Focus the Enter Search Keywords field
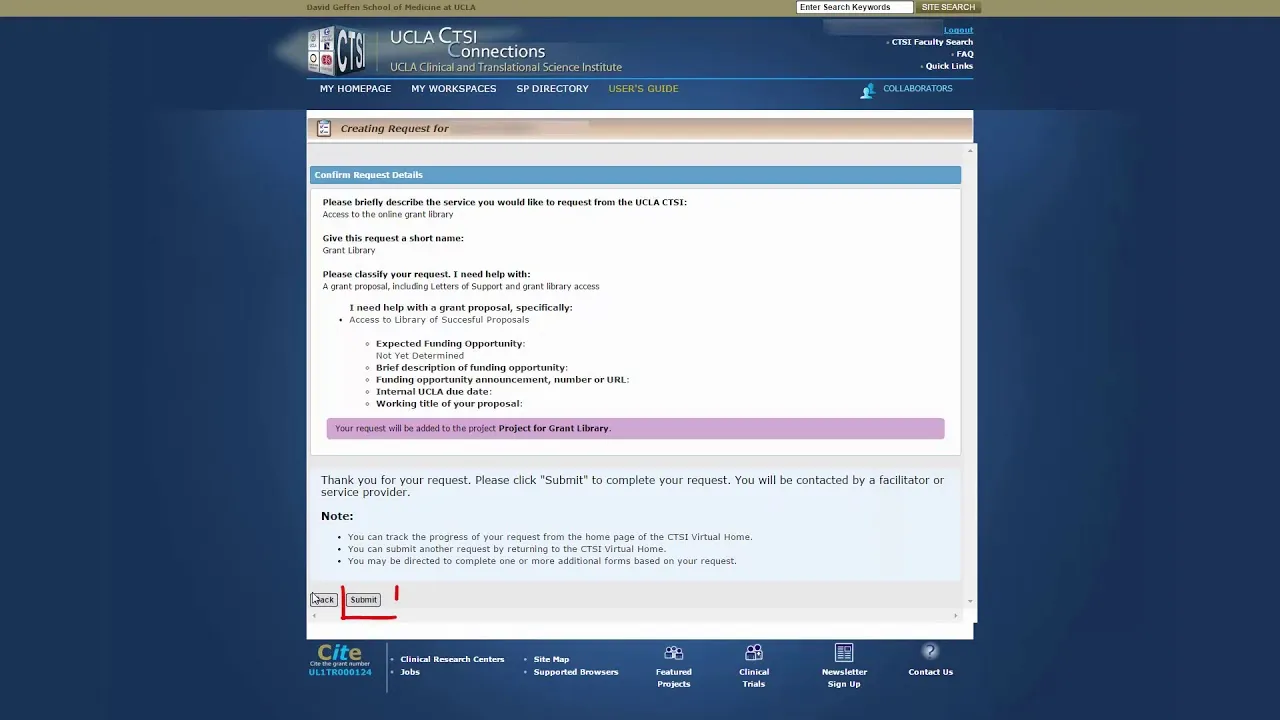Viewport: 1280px width, 720px height. pos(854,7)
